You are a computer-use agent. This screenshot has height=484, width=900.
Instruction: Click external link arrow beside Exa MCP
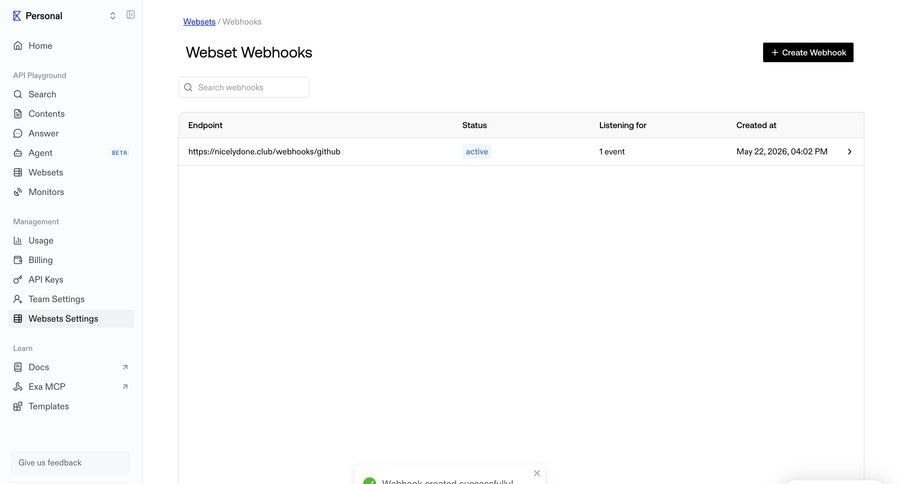click(125, 386)
